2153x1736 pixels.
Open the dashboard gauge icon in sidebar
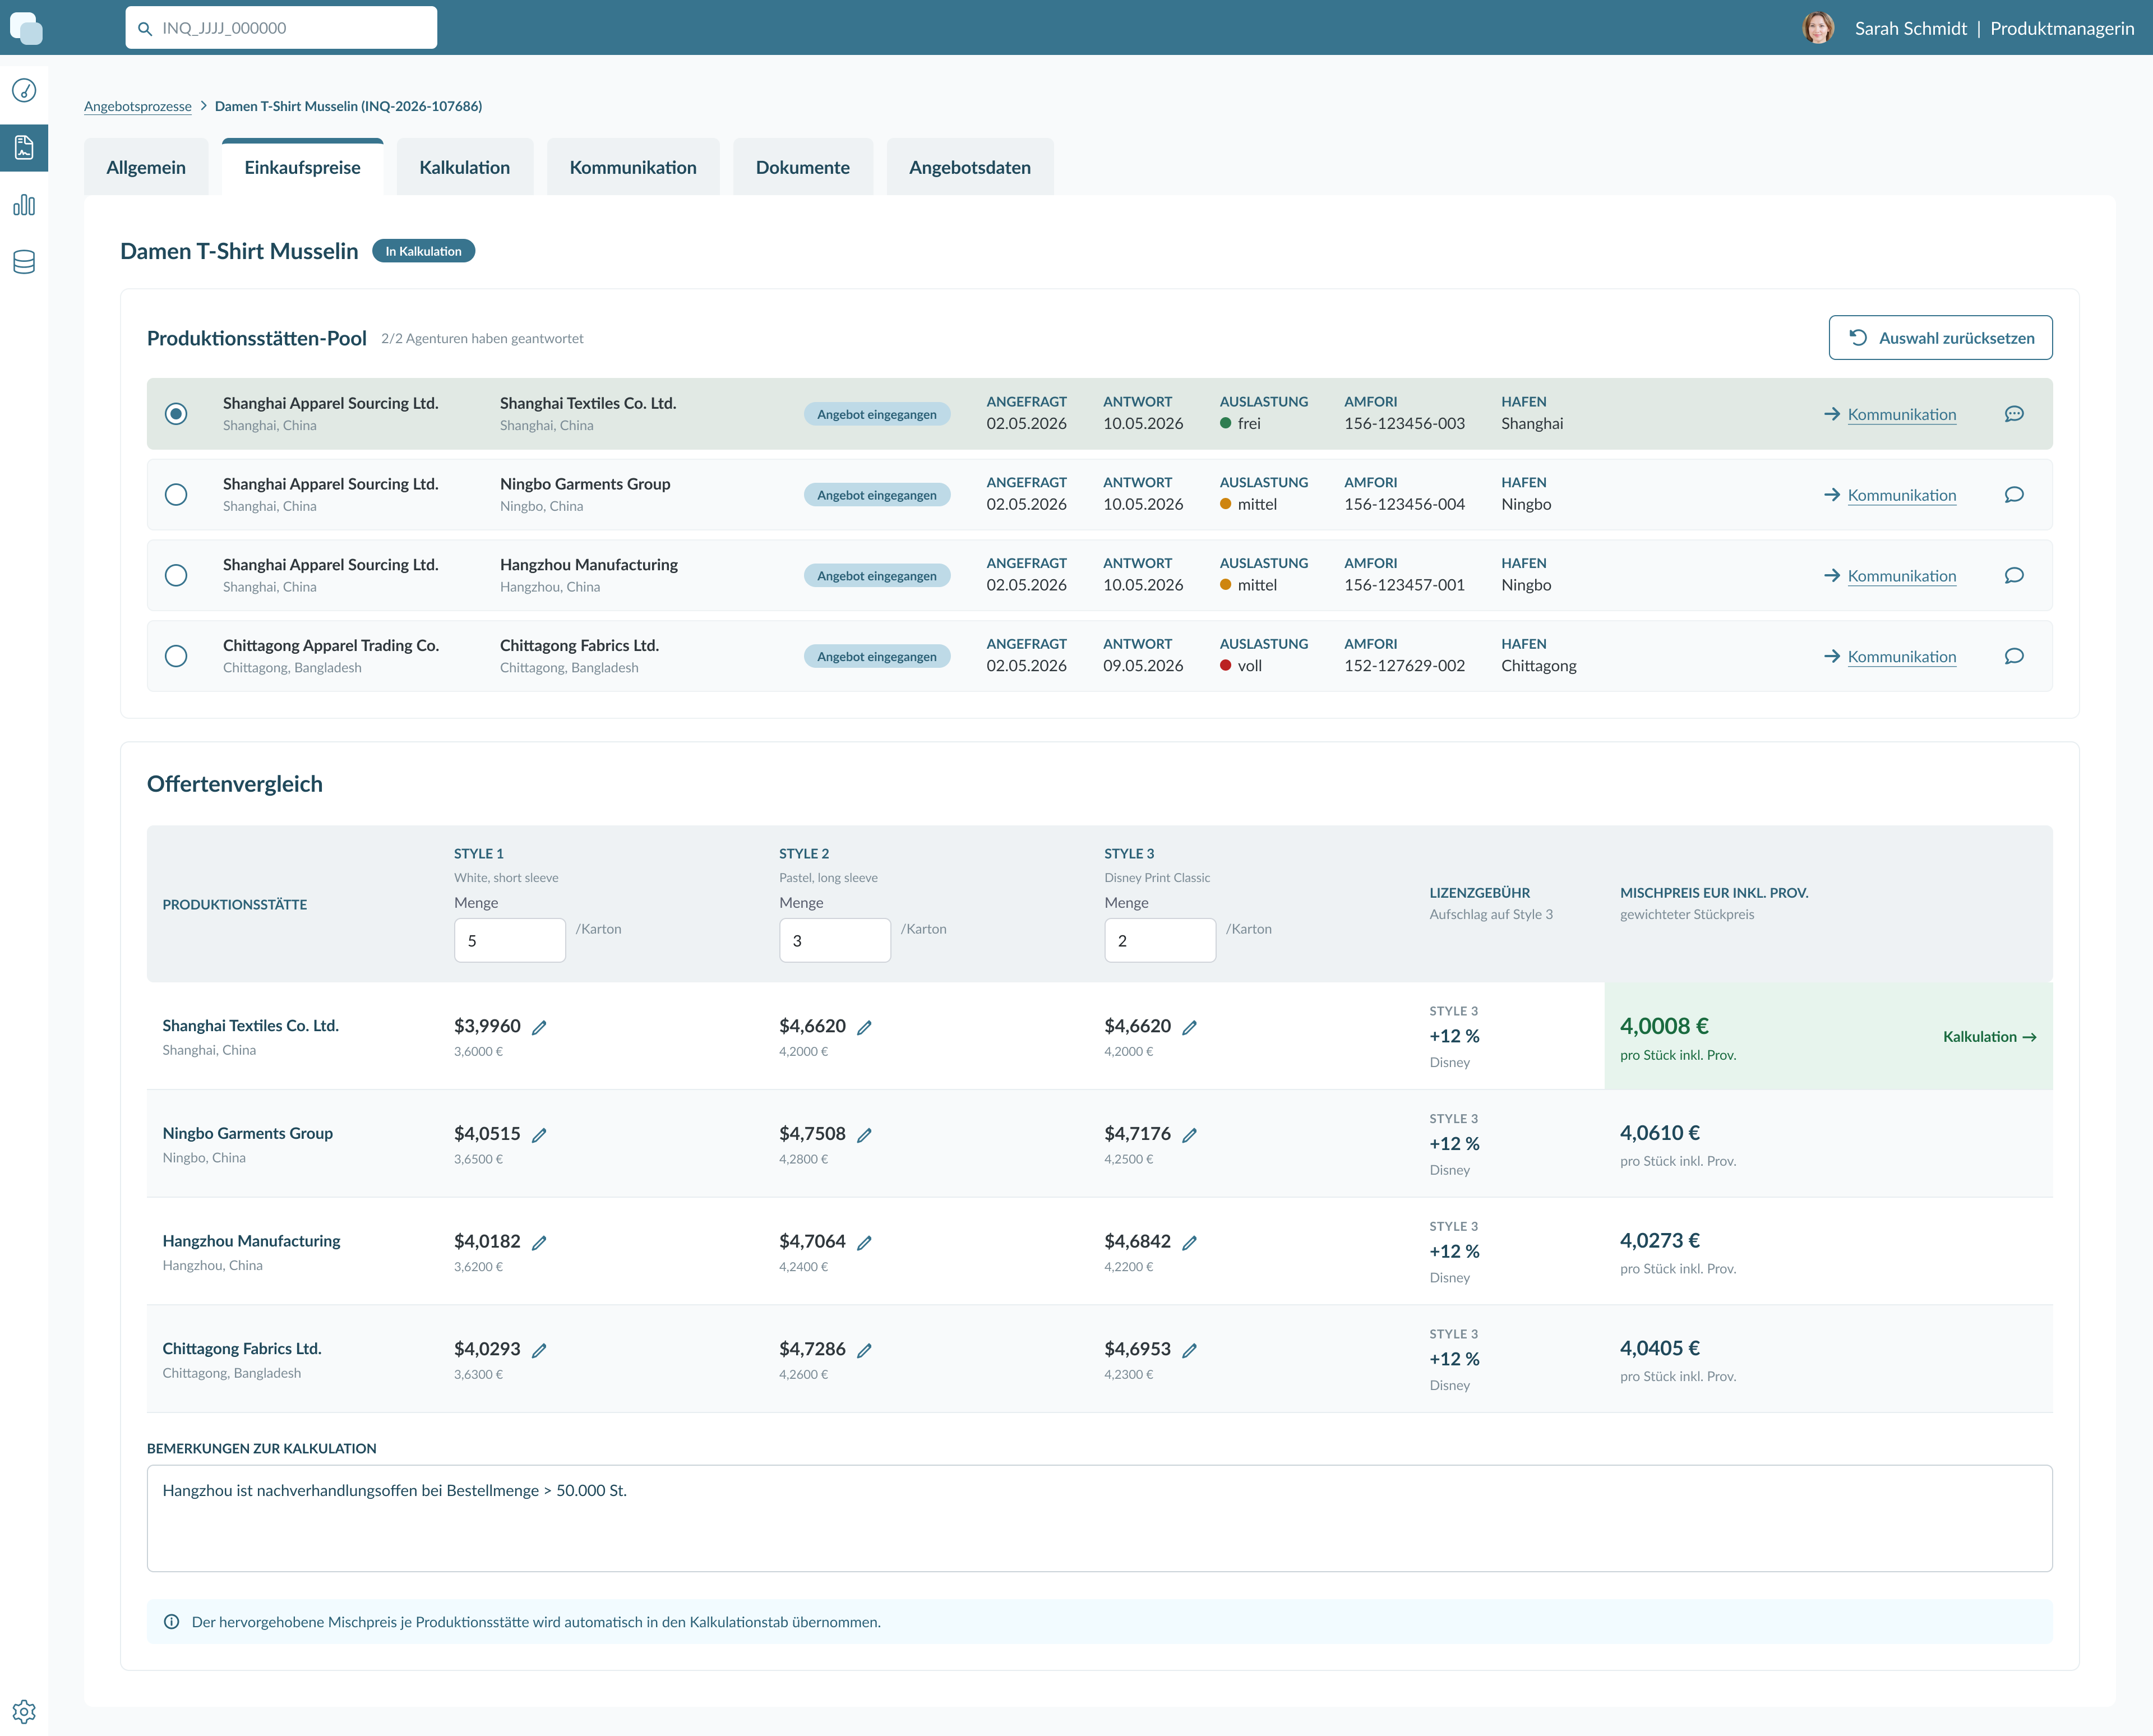(24, 90)
